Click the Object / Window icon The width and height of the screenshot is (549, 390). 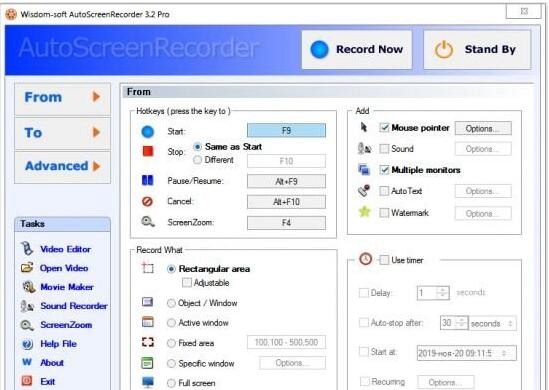[147, 302]
